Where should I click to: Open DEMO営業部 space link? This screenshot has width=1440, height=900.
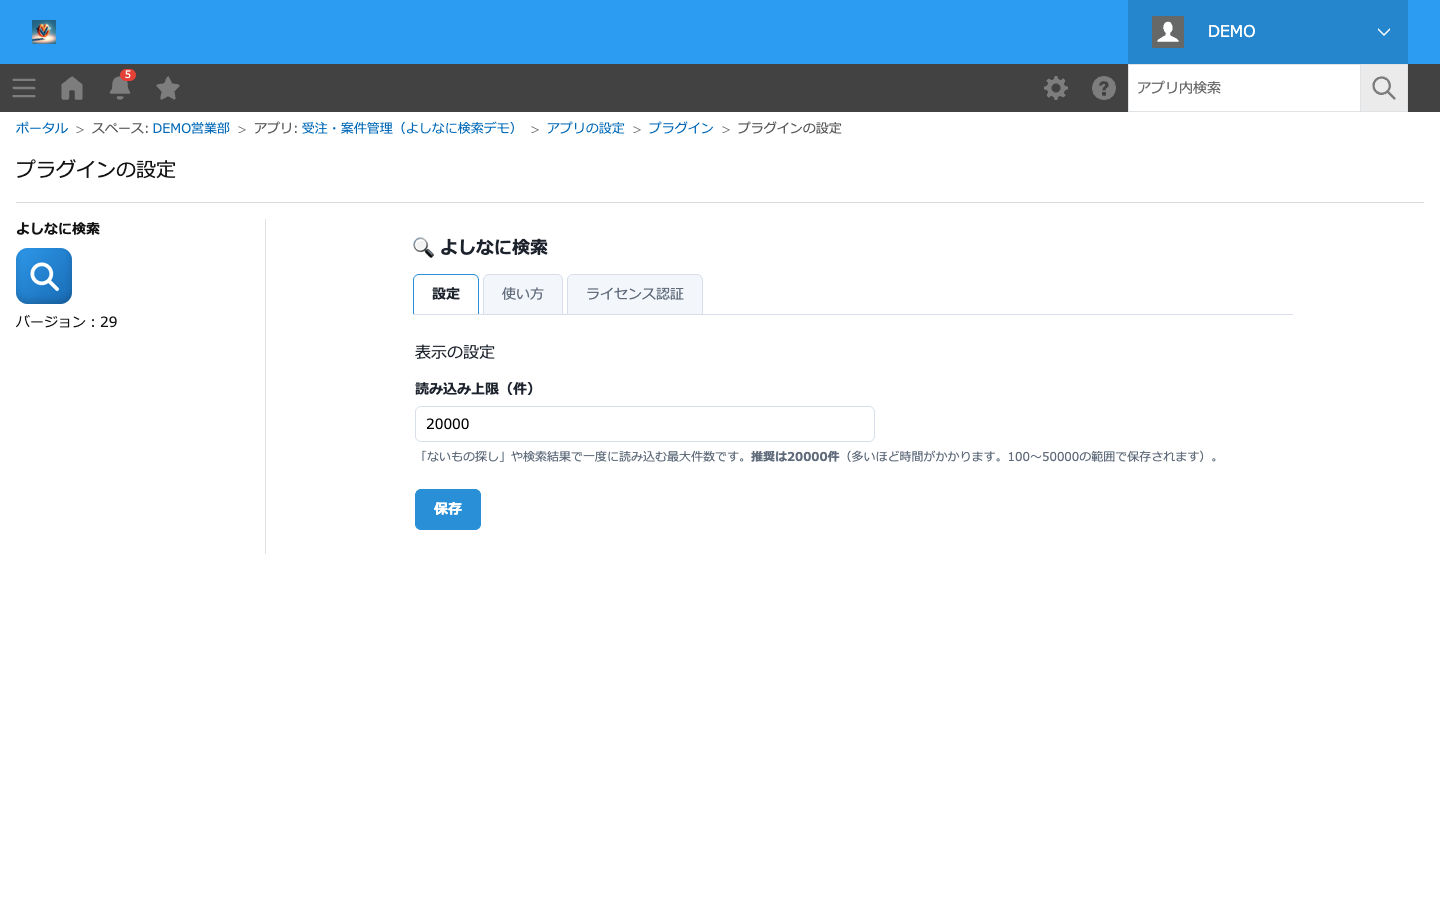pyautogui.click(x=191, y=128)
